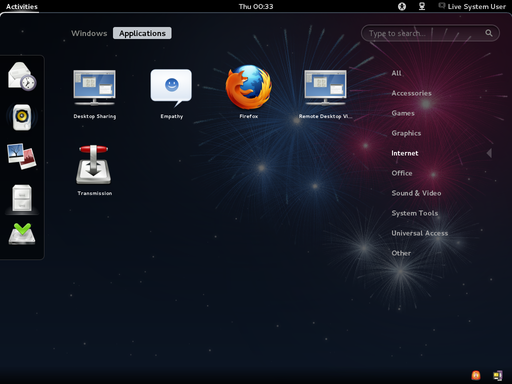512x384 pixels.
Task: Select the Internet category
Action: [x=405, y=153]
